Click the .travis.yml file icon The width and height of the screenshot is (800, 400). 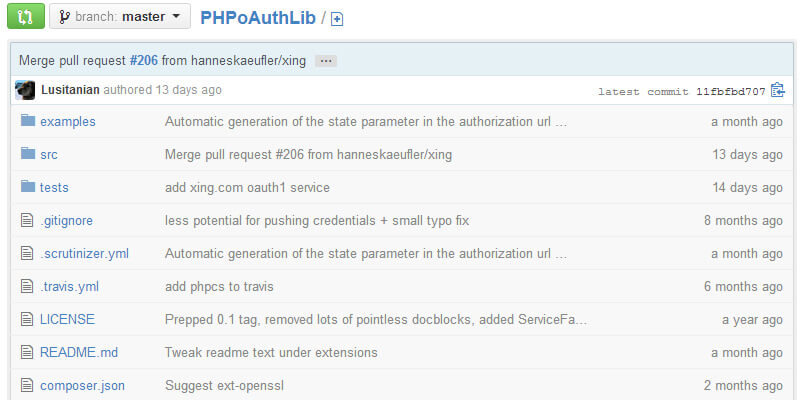point(27,286)
